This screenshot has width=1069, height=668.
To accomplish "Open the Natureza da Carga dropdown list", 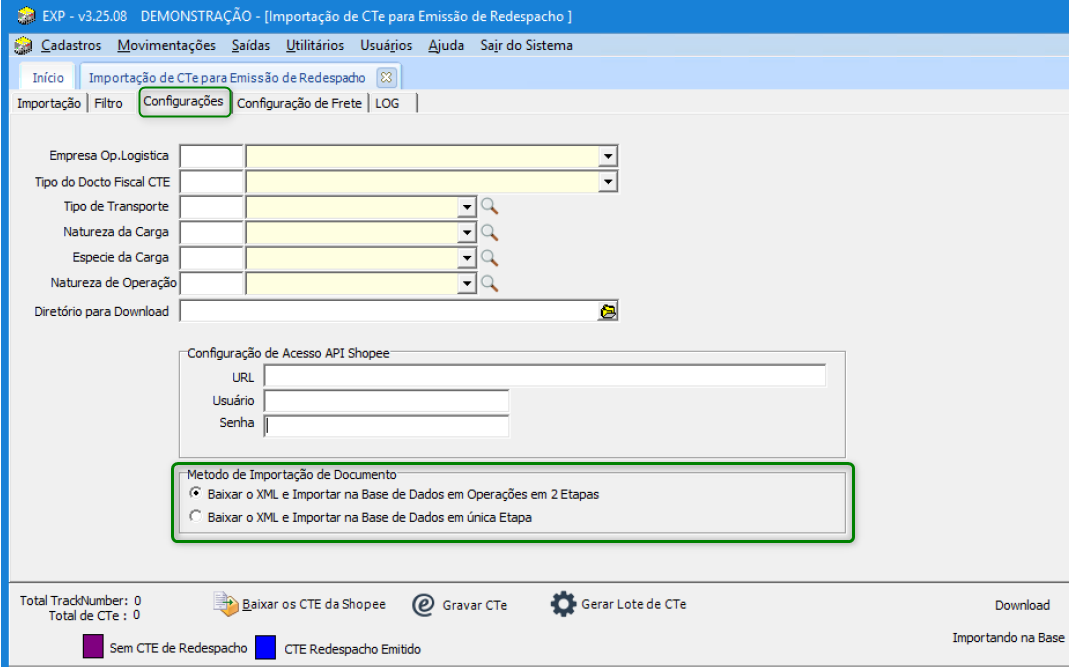I will click(466, 232).
